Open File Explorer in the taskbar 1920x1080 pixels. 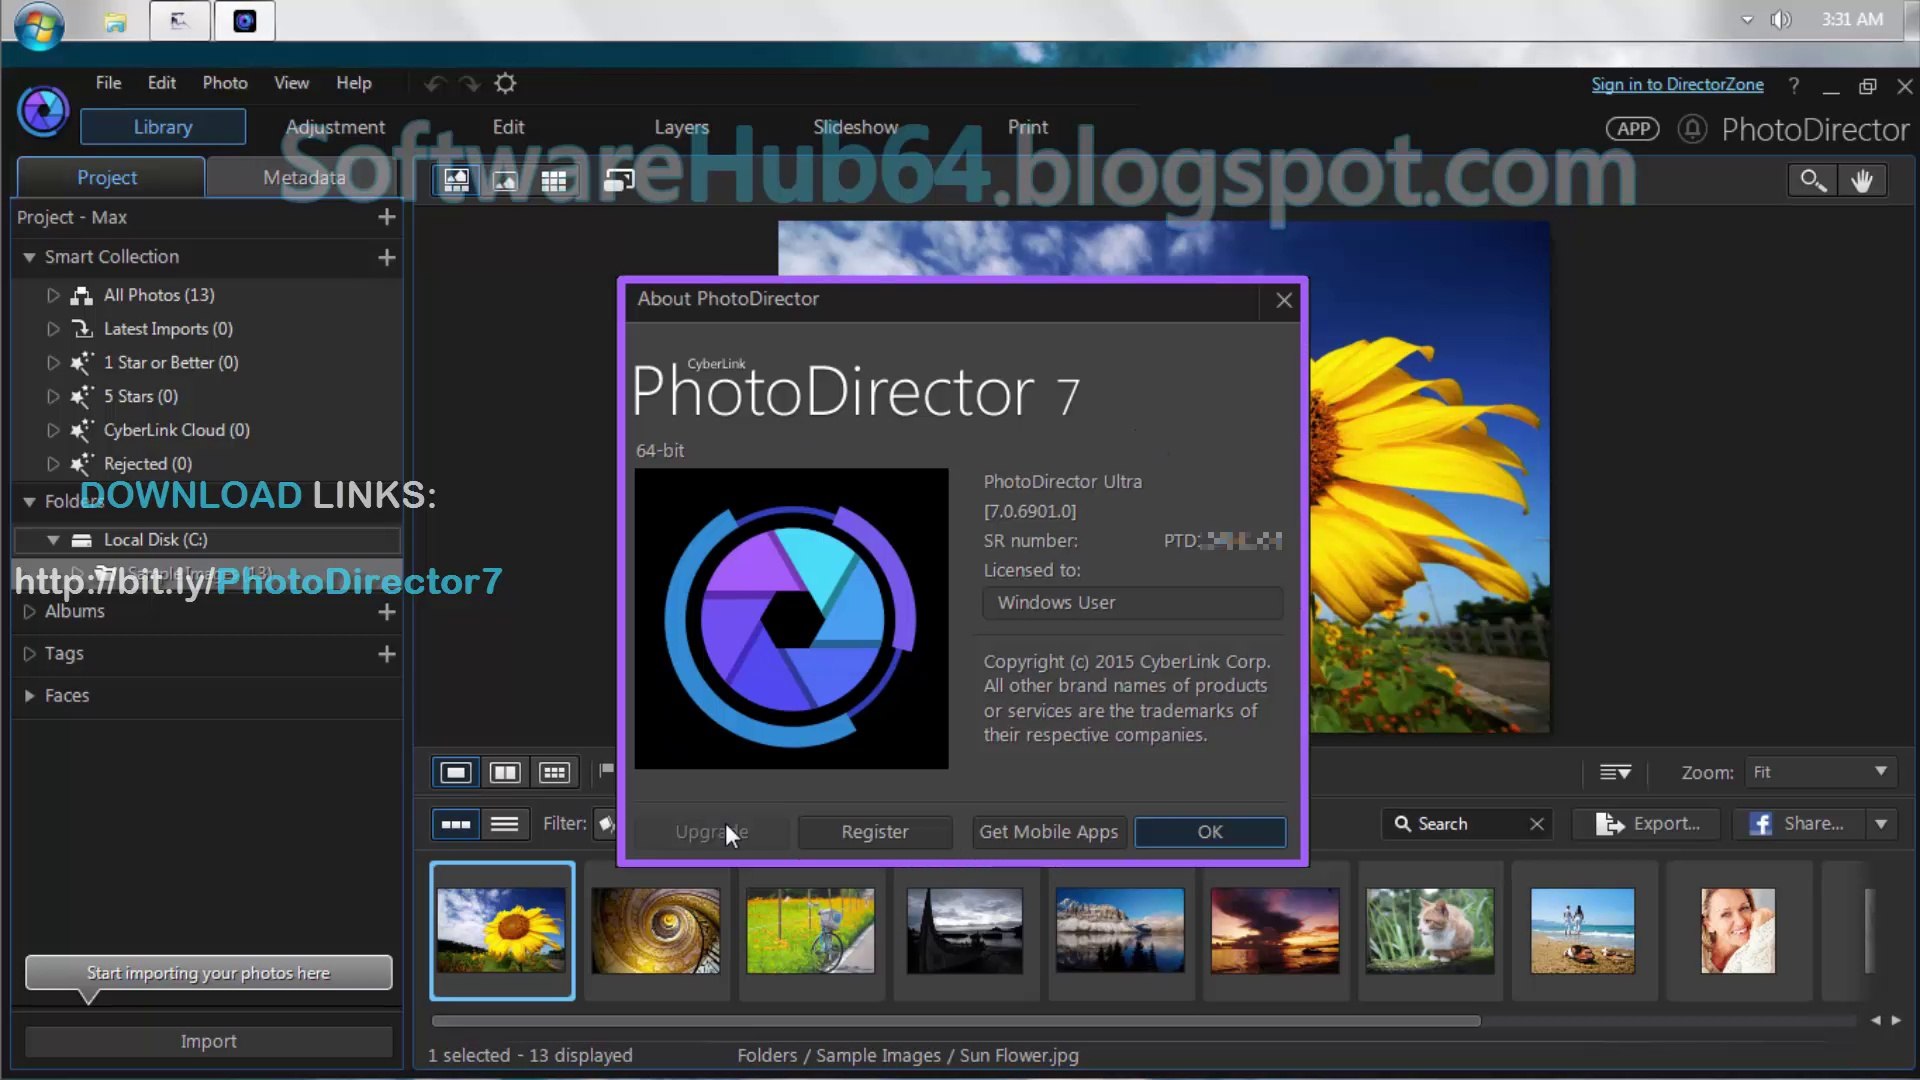(116, 22)
